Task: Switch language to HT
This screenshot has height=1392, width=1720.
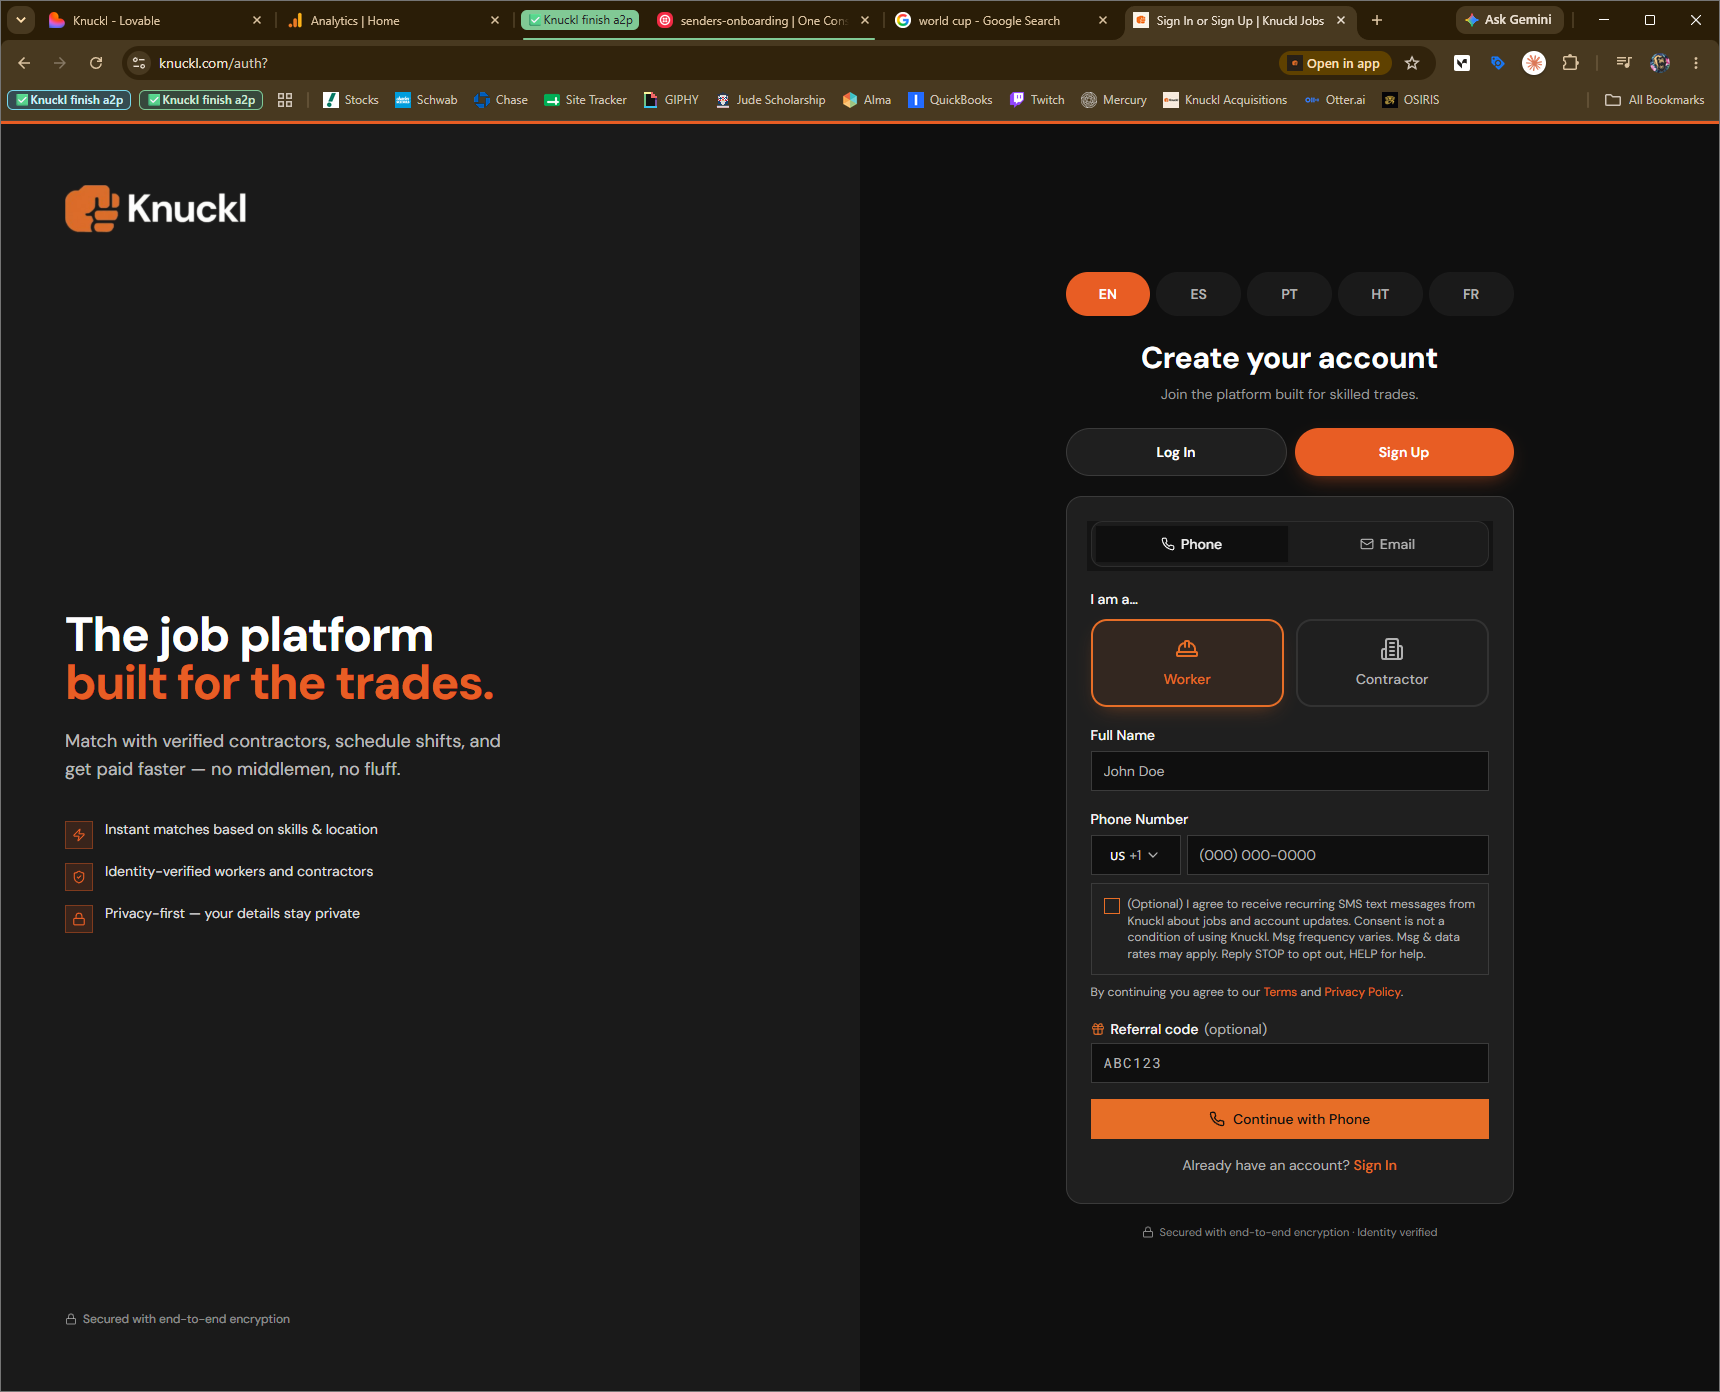Action: (1380, 294)
